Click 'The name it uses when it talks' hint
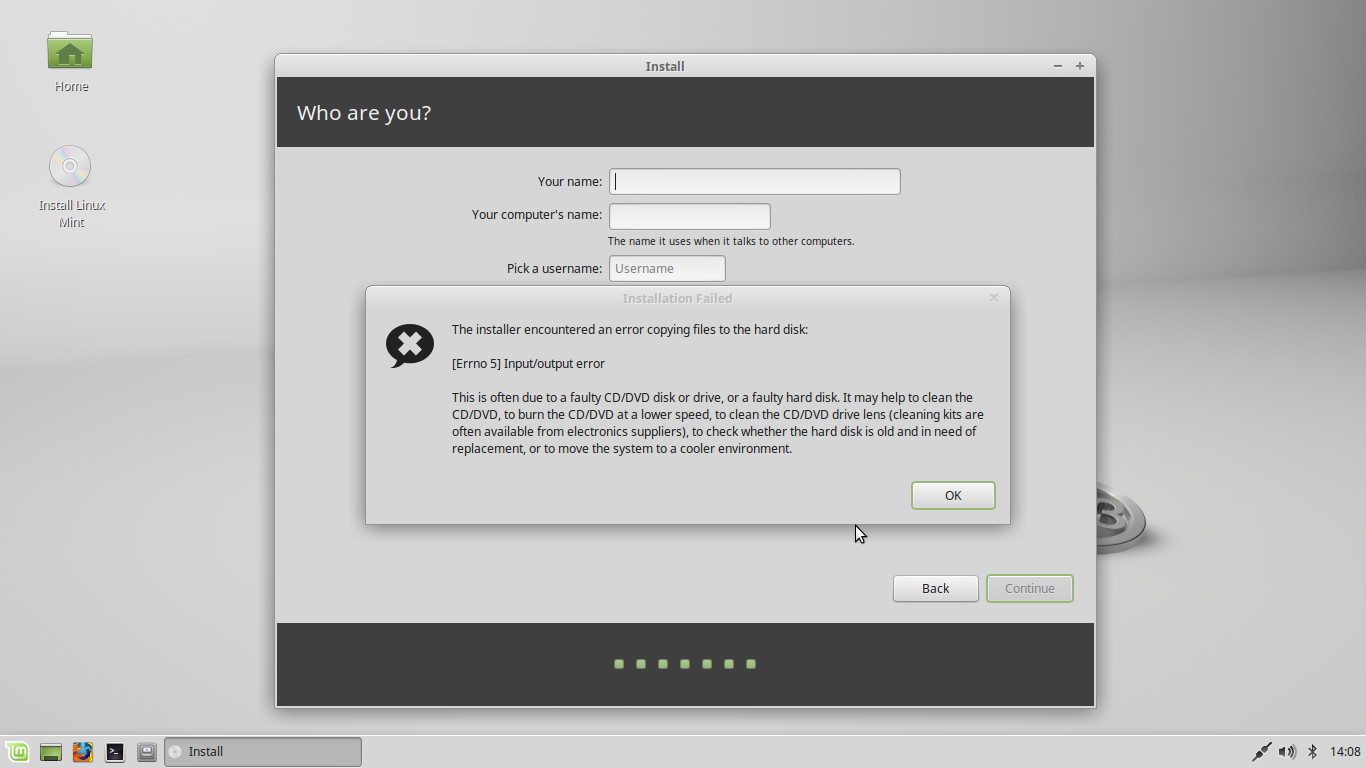This screenshot has width=1366, height=768. point(731,241)
